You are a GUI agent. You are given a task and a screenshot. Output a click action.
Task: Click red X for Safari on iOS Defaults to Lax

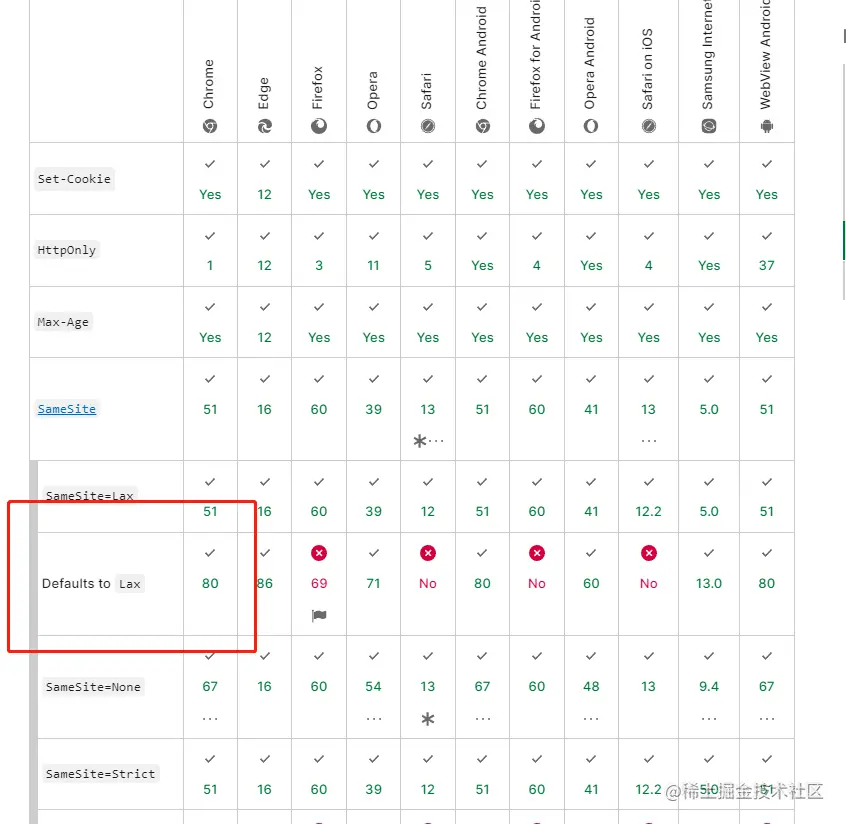pos(649,553)
